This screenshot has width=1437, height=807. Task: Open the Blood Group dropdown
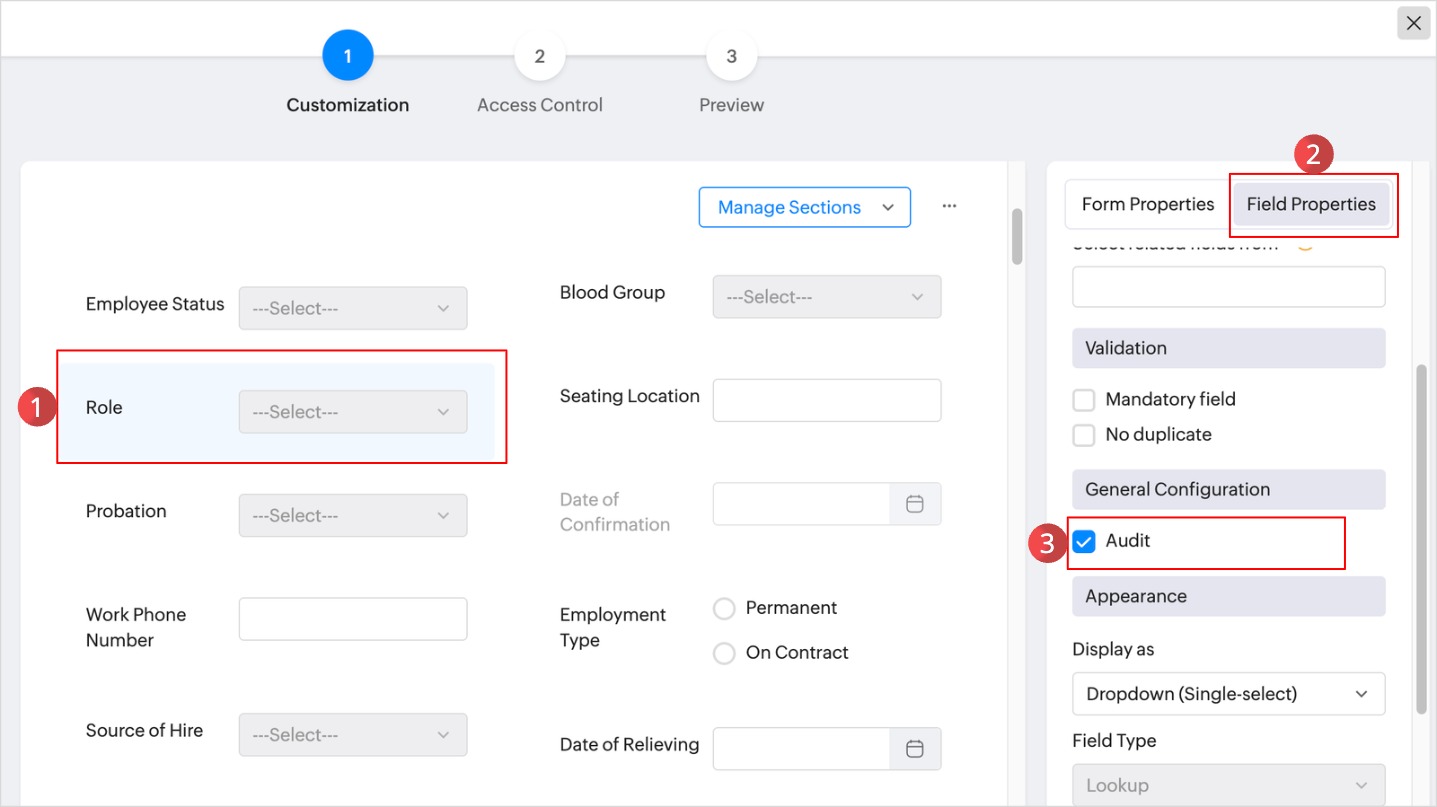click(x=826, y=297)
